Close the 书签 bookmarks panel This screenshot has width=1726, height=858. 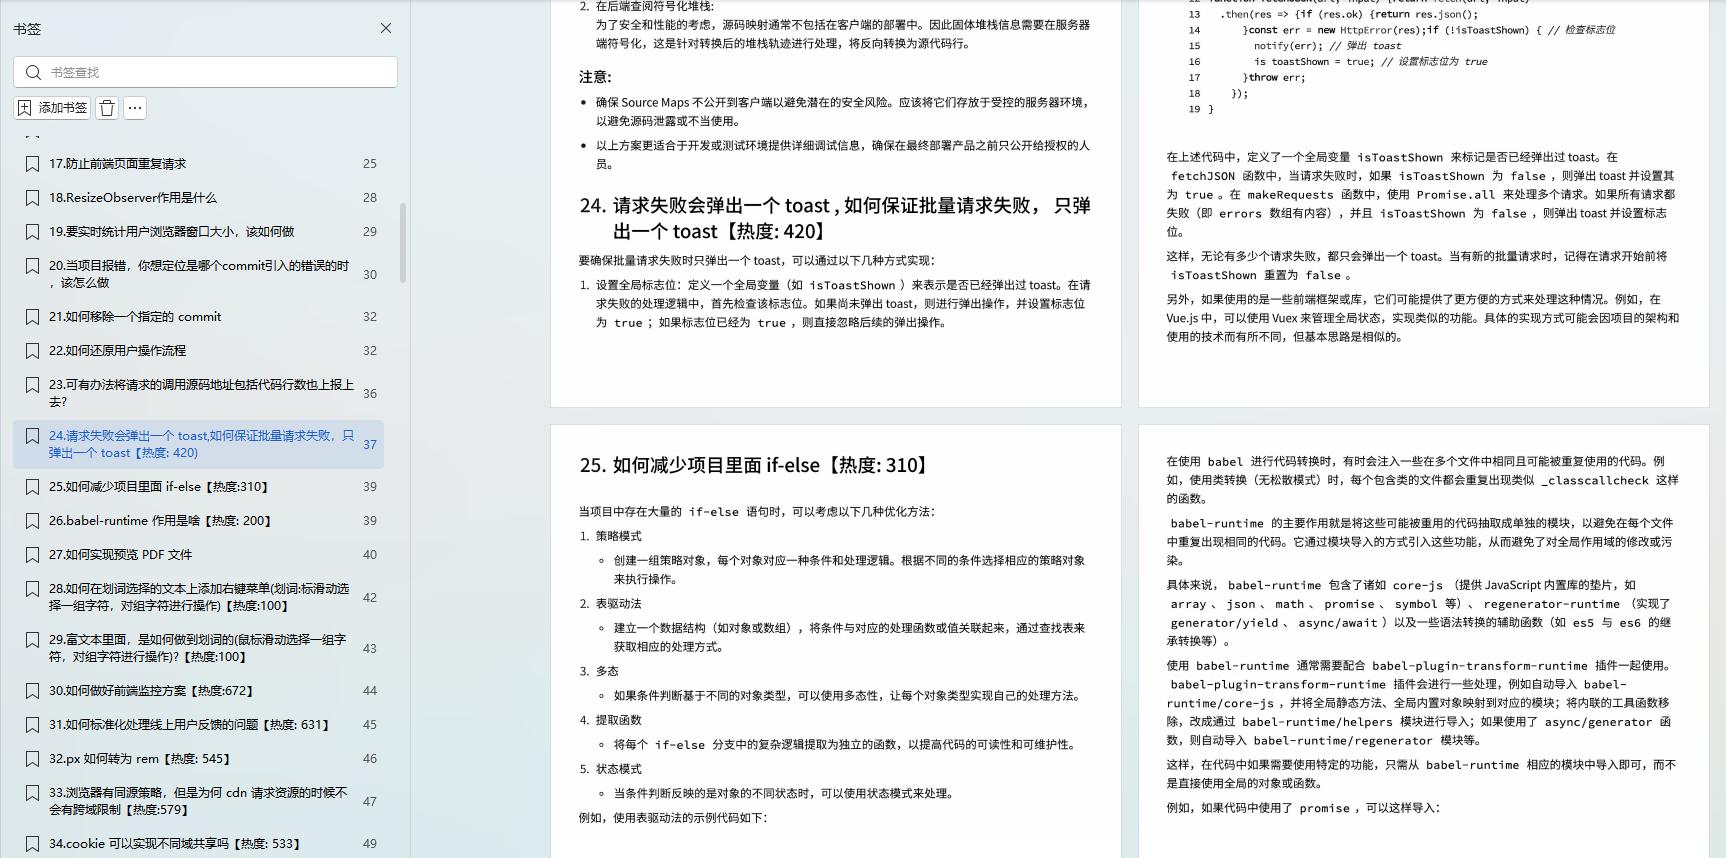386,28
